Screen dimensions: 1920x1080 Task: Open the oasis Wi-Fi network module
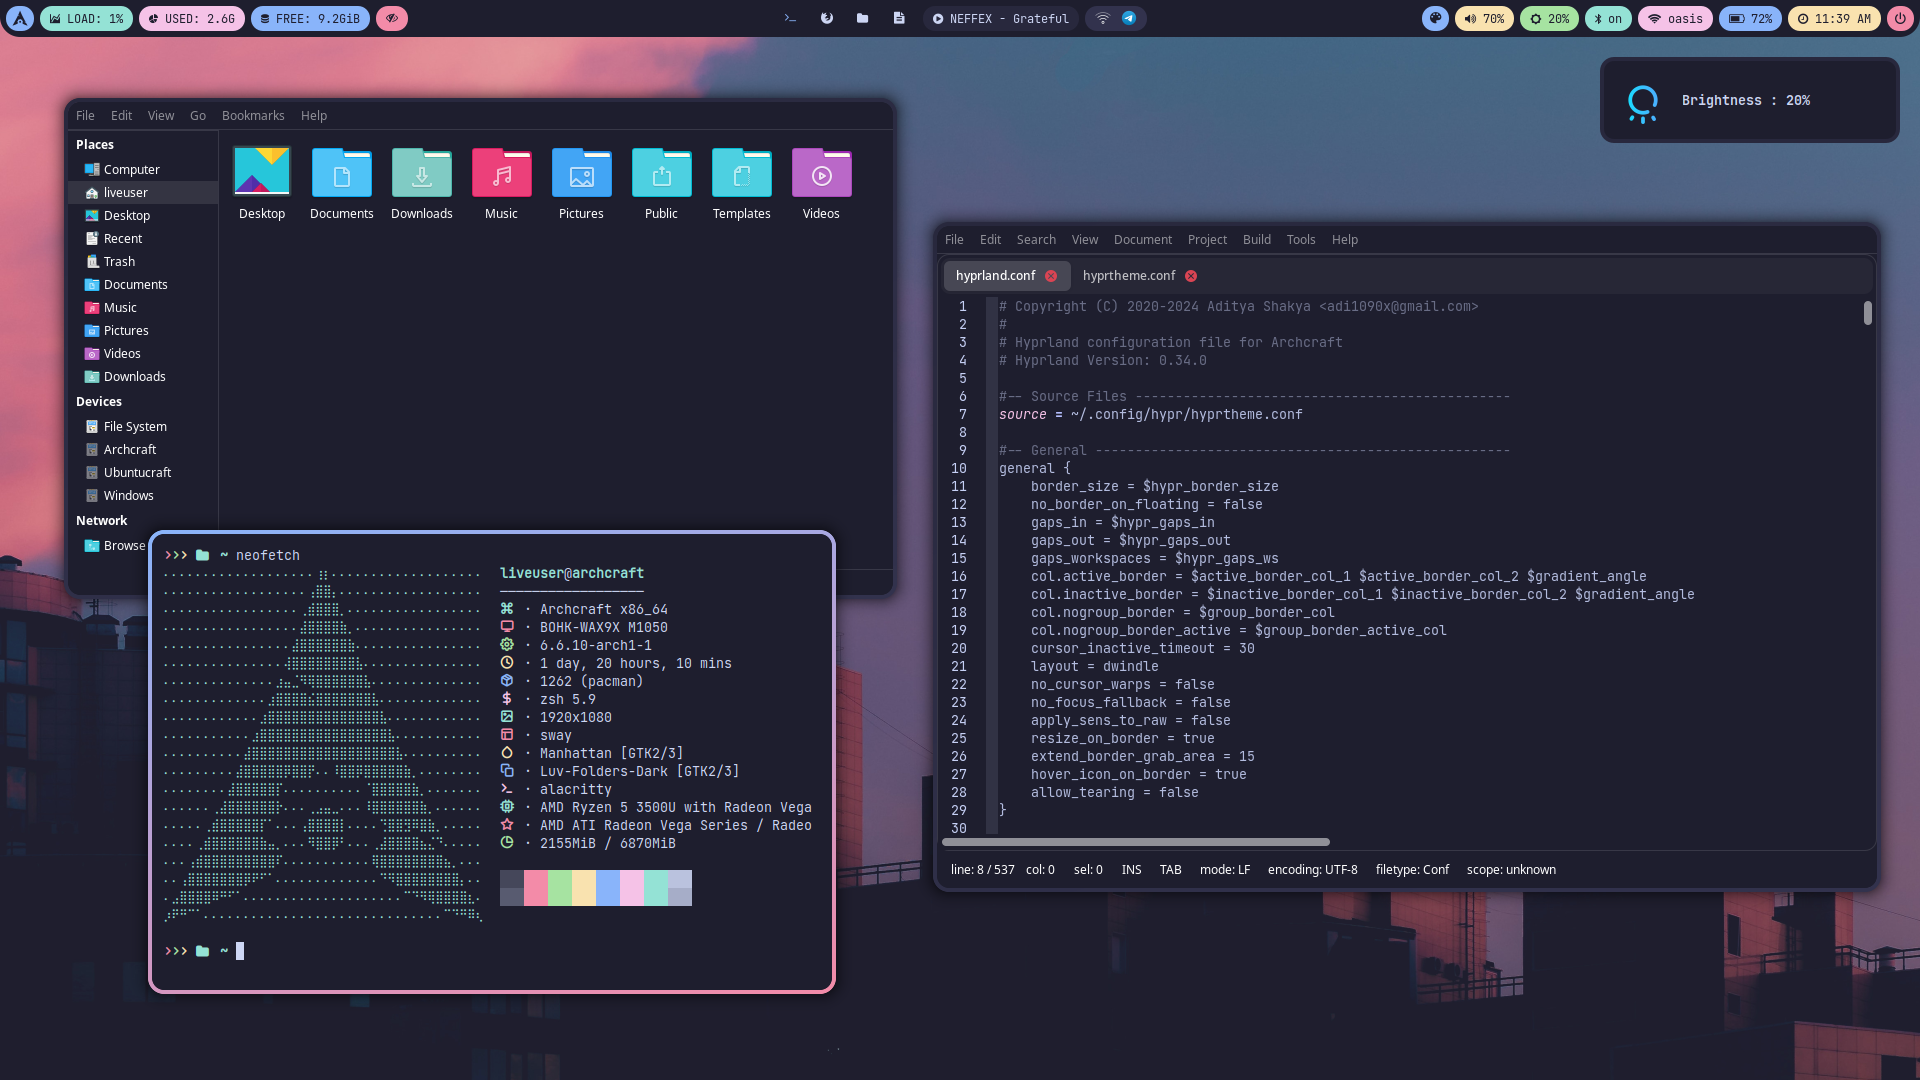tap(1676, 18)
